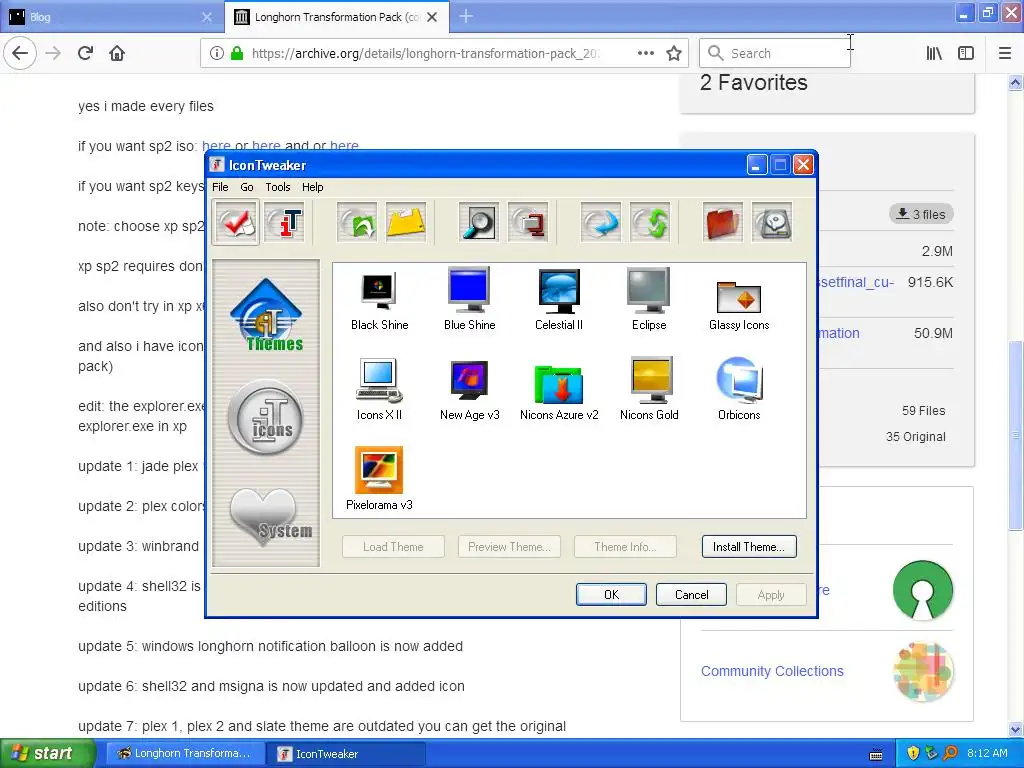
Task: Open the Windows Start menu
Action: coord(46,753)
